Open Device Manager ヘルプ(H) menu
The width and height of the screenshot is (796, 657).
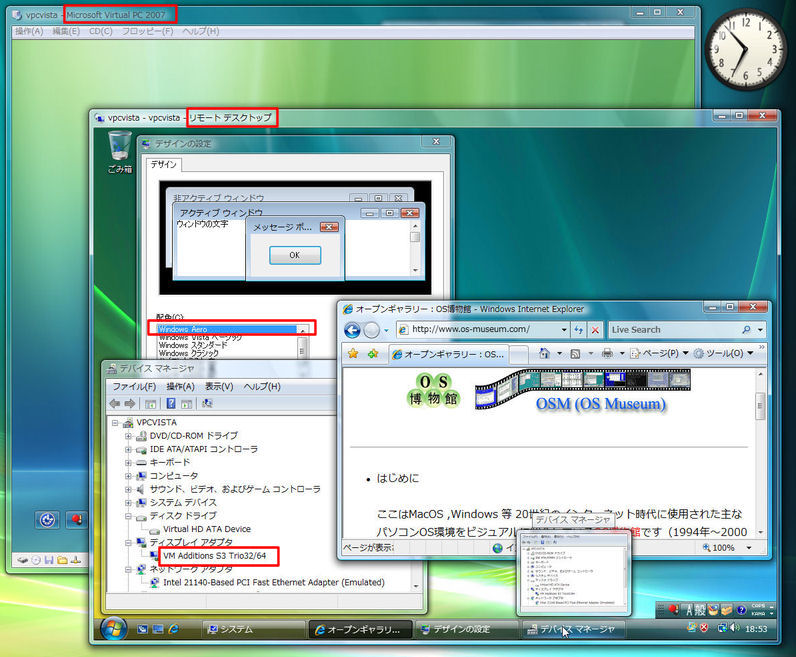(x=262, y=387)
